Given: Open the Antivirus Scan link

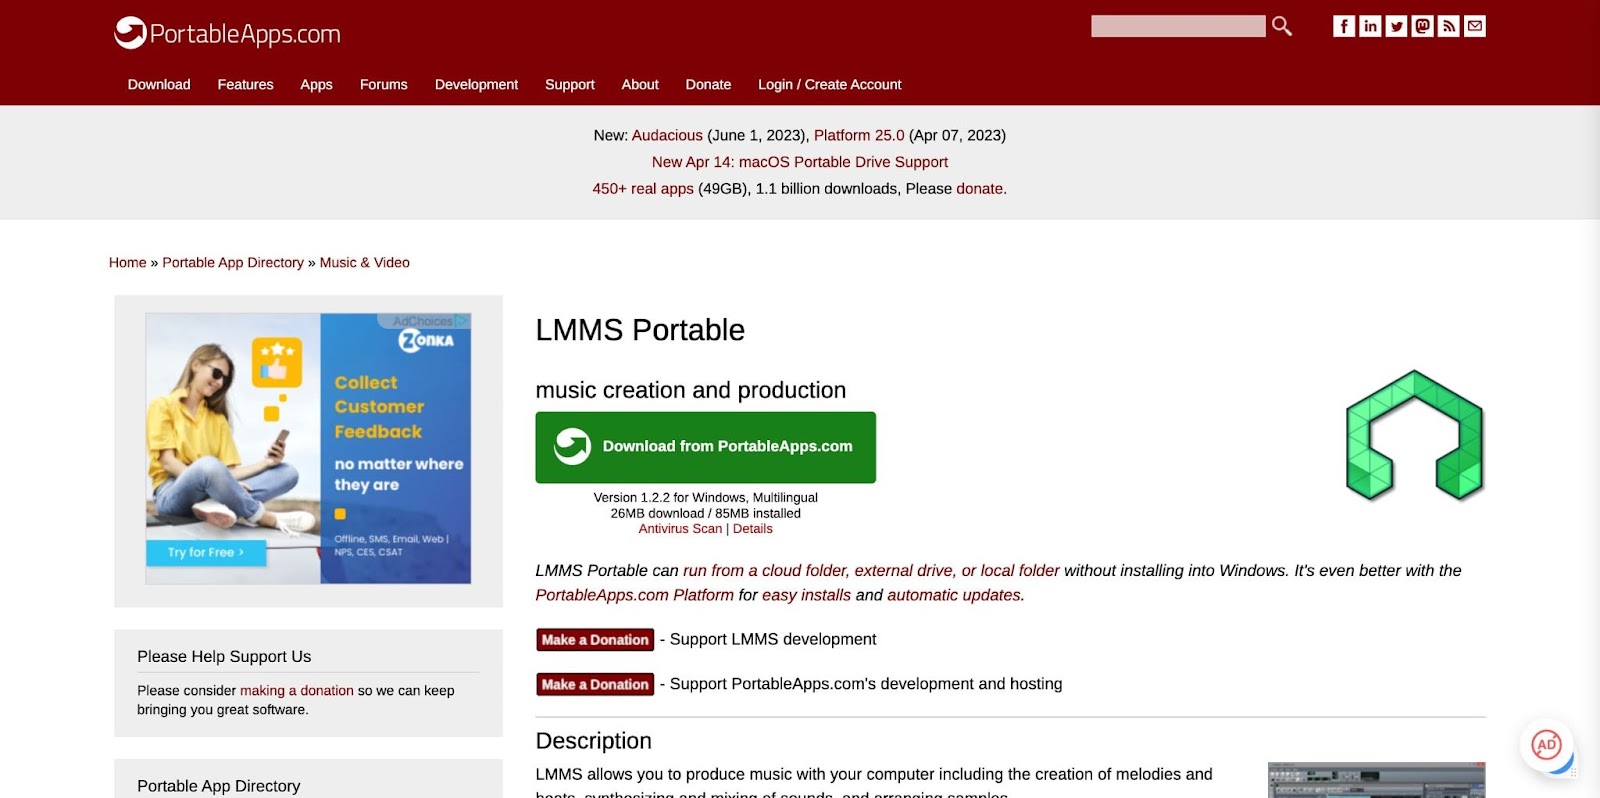Looking at the screenshot, I should (x=680, y=529).
